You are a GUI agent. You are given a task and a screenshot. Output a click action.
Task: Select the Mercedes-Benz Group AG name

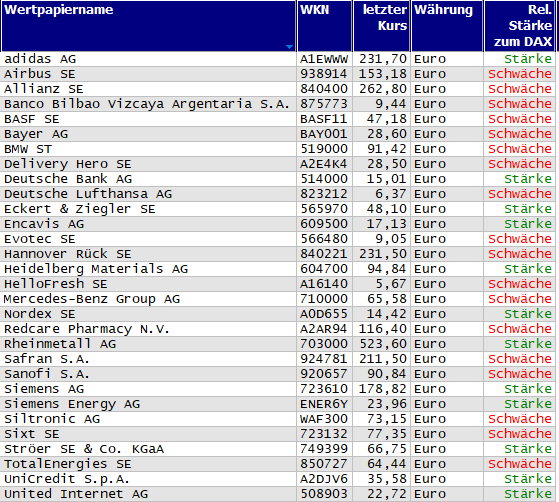point(92,299)
